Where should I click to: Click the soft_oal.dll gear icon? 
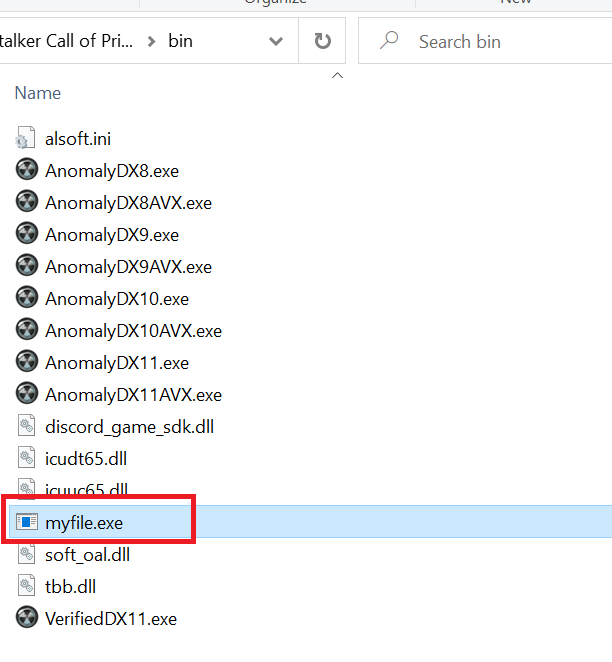click(26, 554)
